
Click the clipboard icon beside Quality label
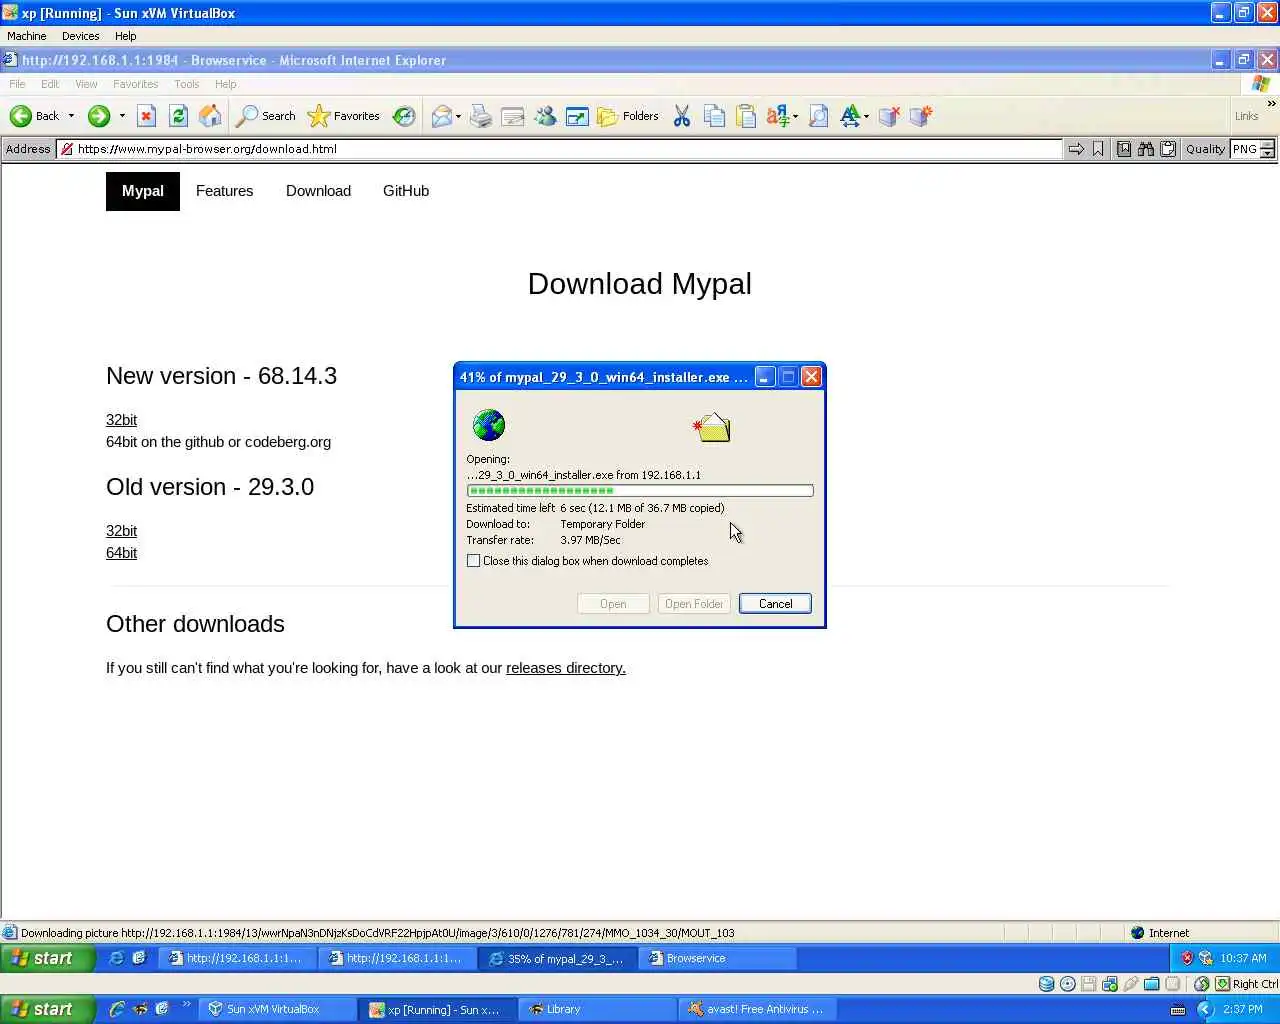coord(1168,149)
